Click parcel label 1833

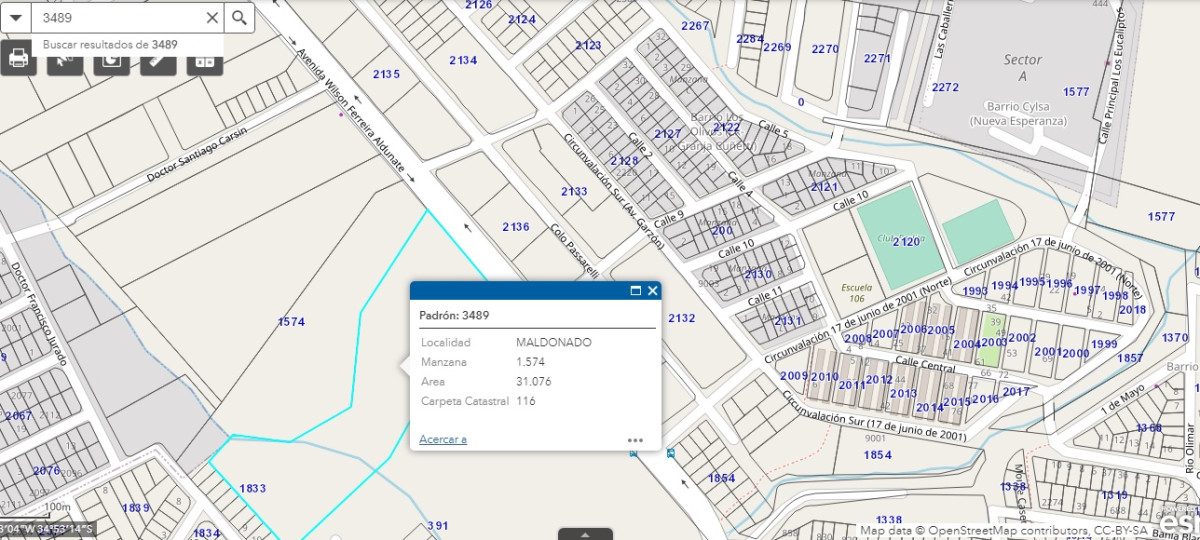point(253,488)
